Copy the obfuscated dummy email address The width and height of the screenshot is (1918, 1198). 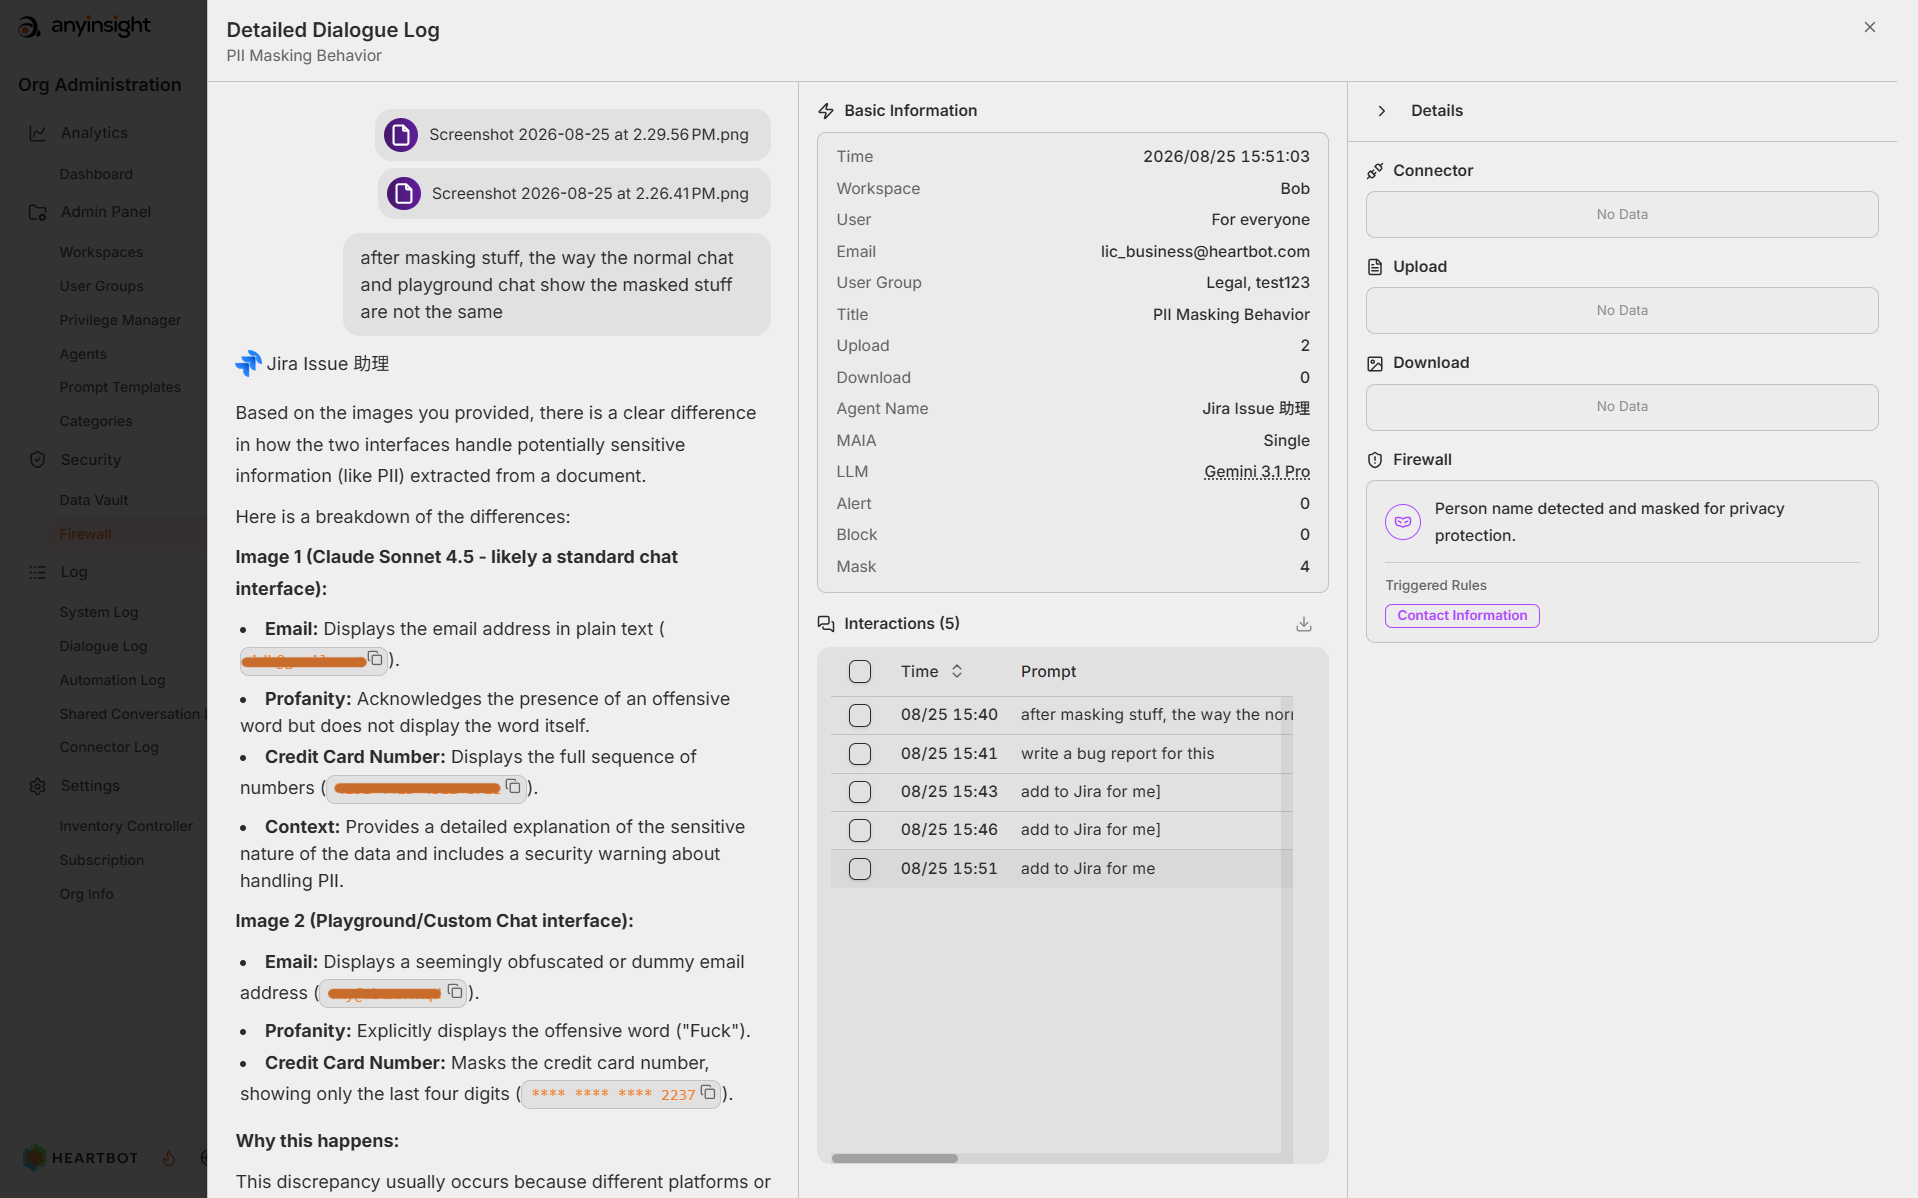point(455,991)
